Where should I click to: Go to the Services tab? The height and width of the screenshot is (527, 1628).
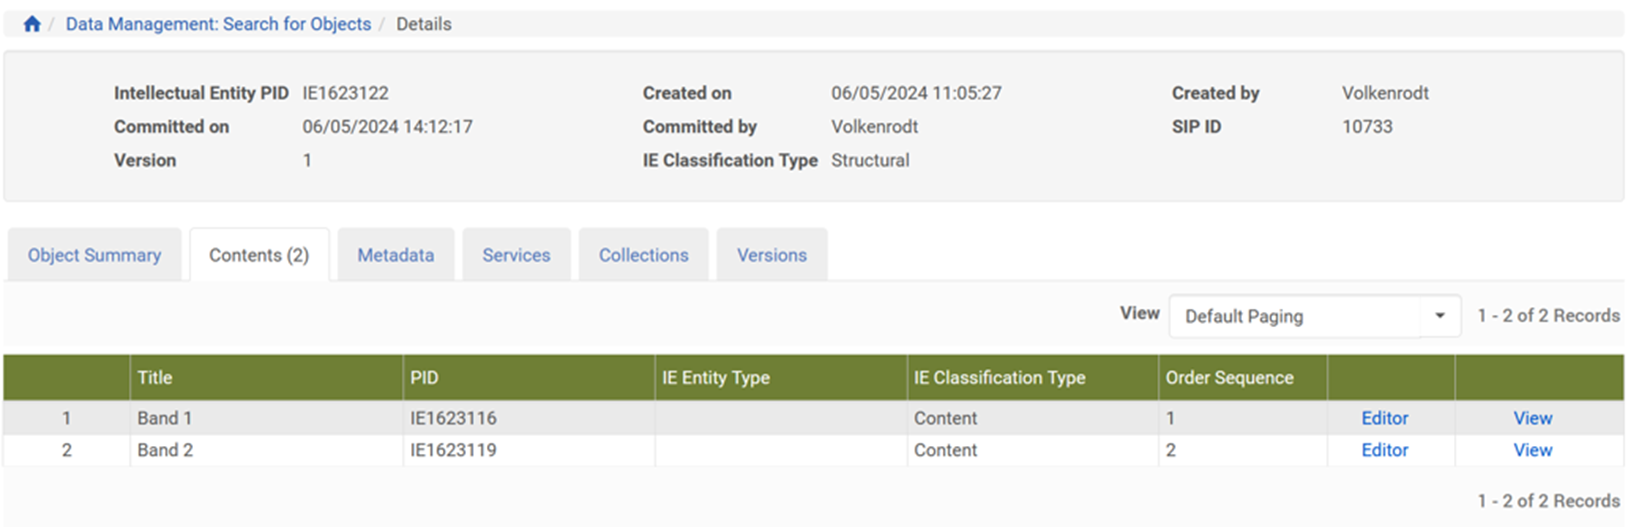click(516, 255)
